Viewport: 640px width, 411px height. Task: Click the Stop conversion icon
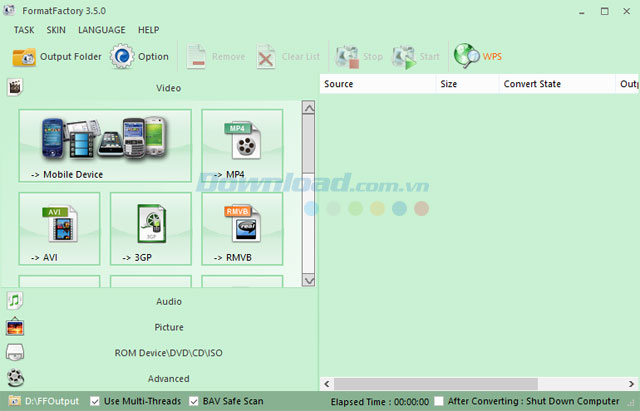pyautogui.click(x=347, y=56)
